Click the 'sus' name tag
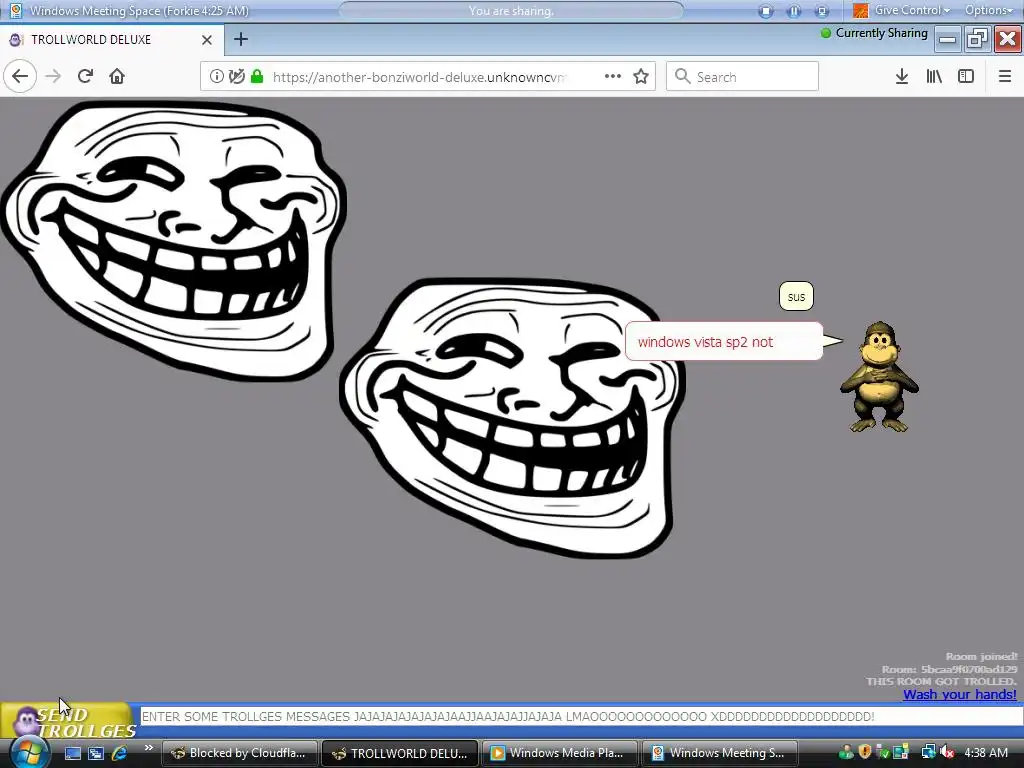1024x768 pixels. [x=796, y=296]
